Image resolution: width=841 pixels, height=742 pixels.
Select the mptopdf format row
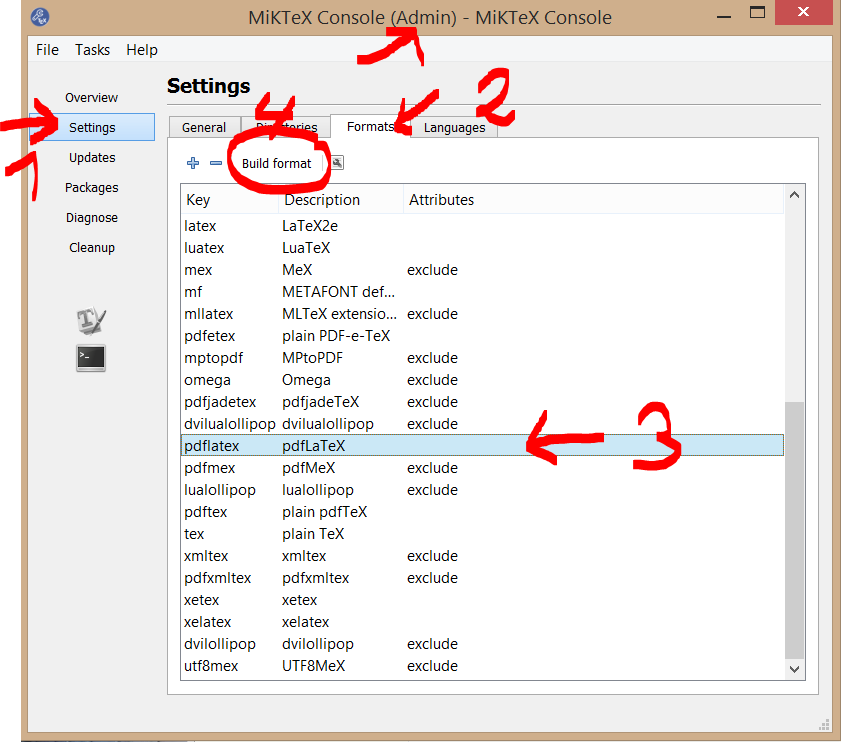482,358
